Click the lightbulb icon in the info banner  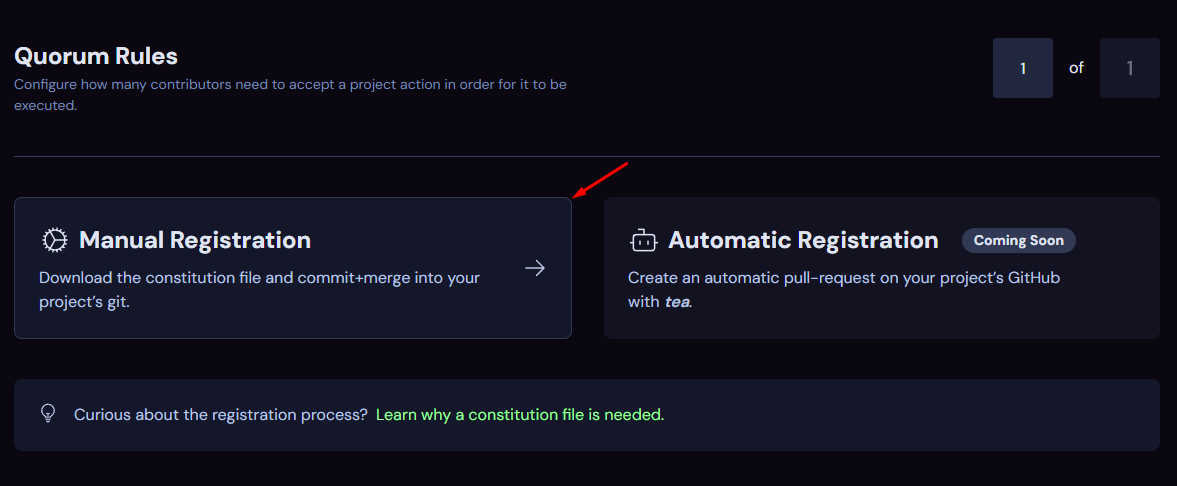(x=47, y=413)
